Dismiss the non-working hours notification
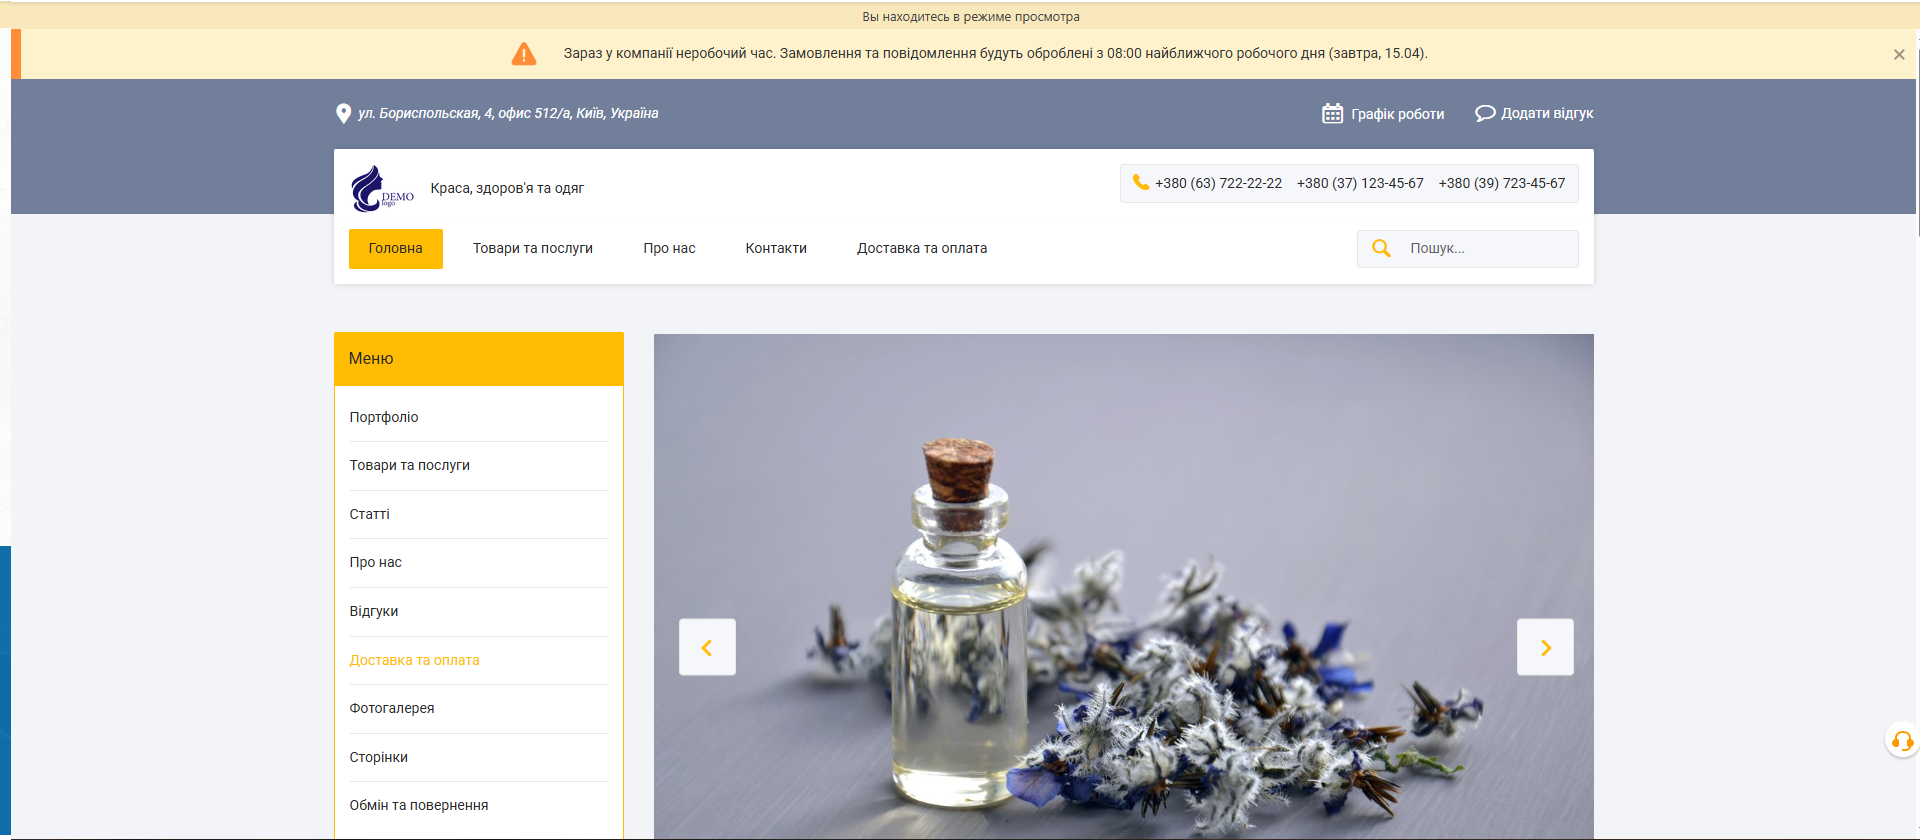Image resolution: width=1920 pixels, height=840 pixels. click(x=1898, y=55)
